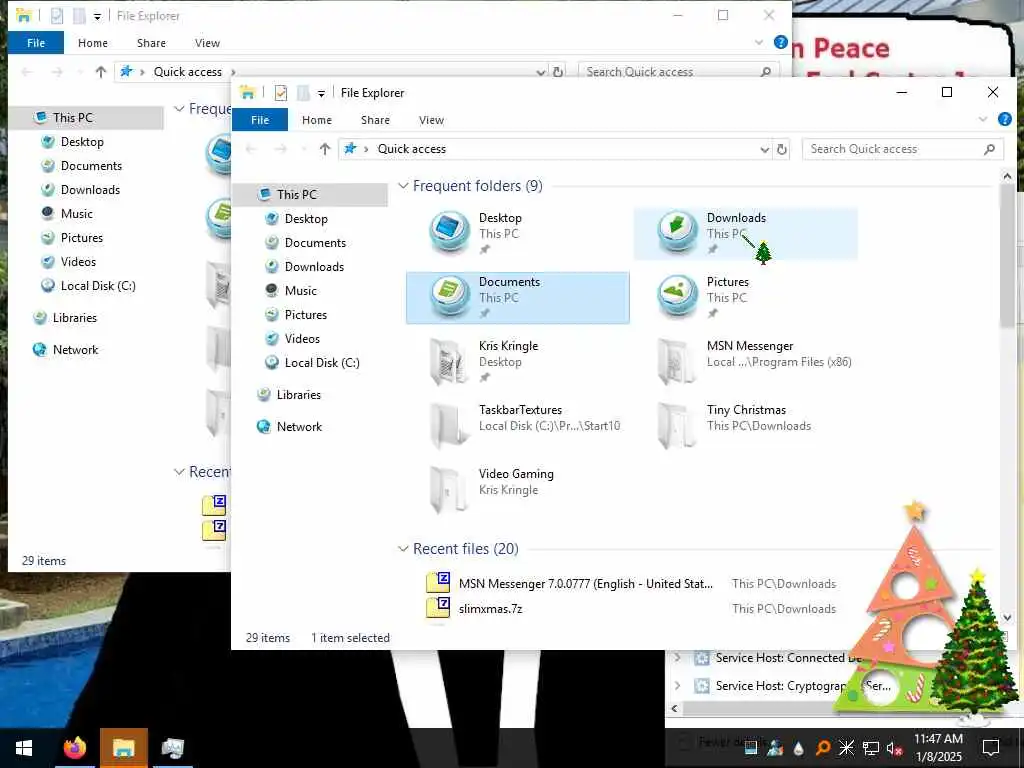Refresh the front window's address bar
The height and width of the screenshot is (768, 1024).
pos(782,149)
